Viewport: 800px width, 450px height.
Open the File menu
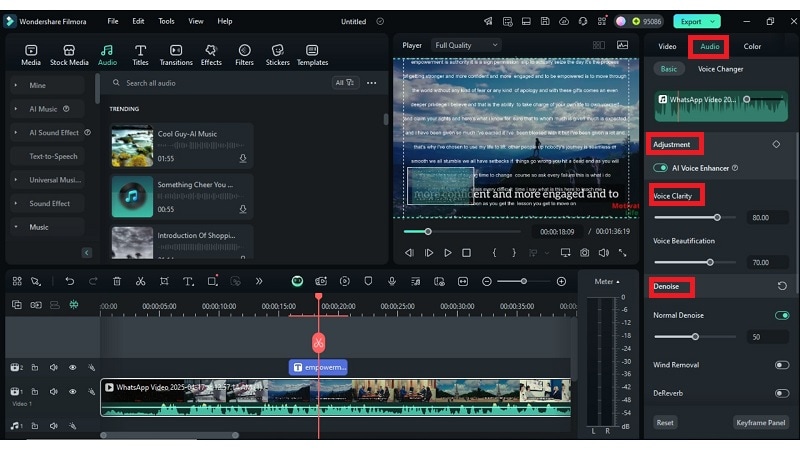pyautogui.click(x=113, y=21)
